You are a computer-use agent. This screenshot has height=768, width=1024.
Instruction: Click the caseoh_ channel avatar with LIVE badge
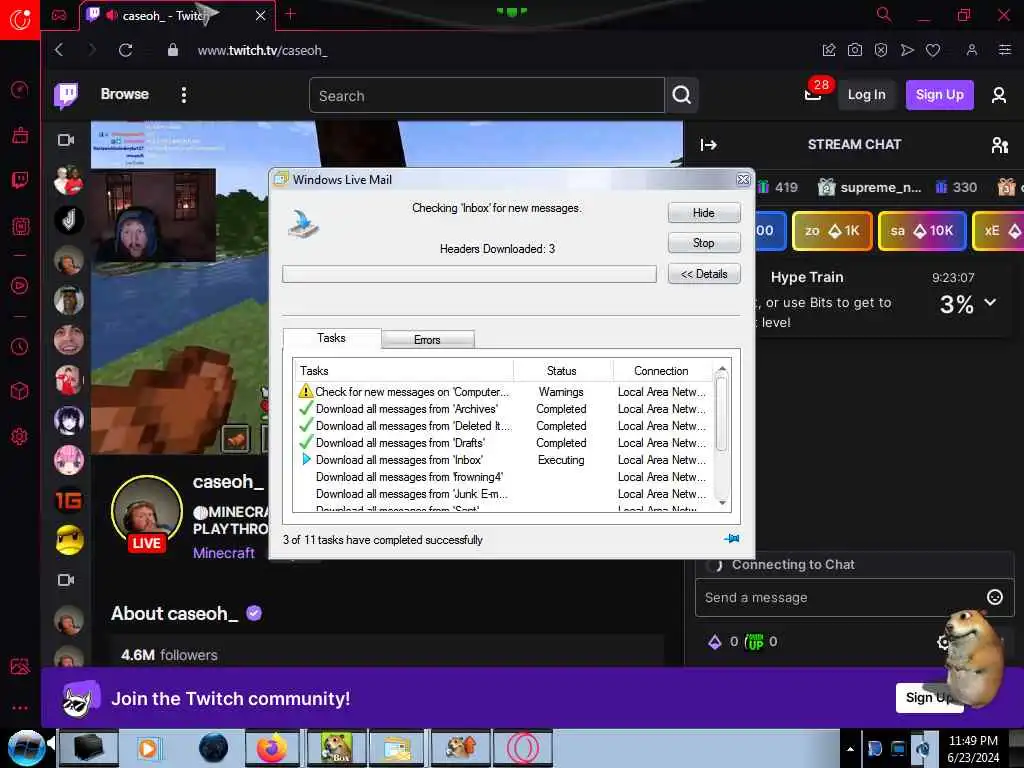pyautogui.click(x=147, y=513)
